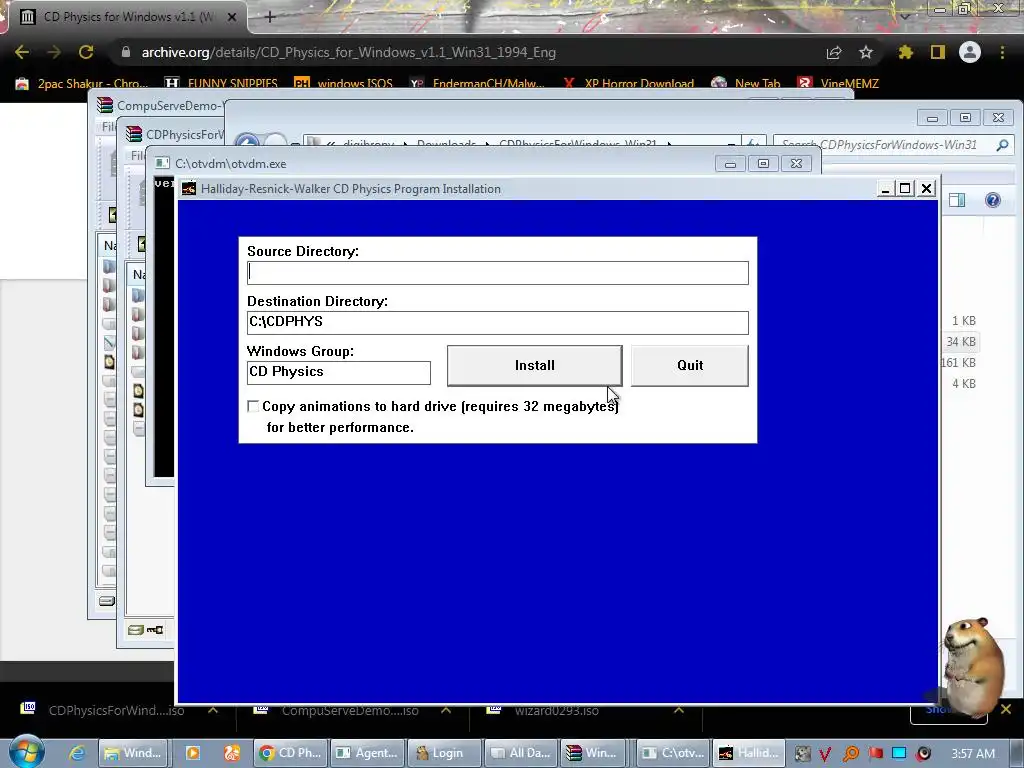Switch to Agent... taskbar button
Viewport: 1024px width, 768px height.
point(367,753)
